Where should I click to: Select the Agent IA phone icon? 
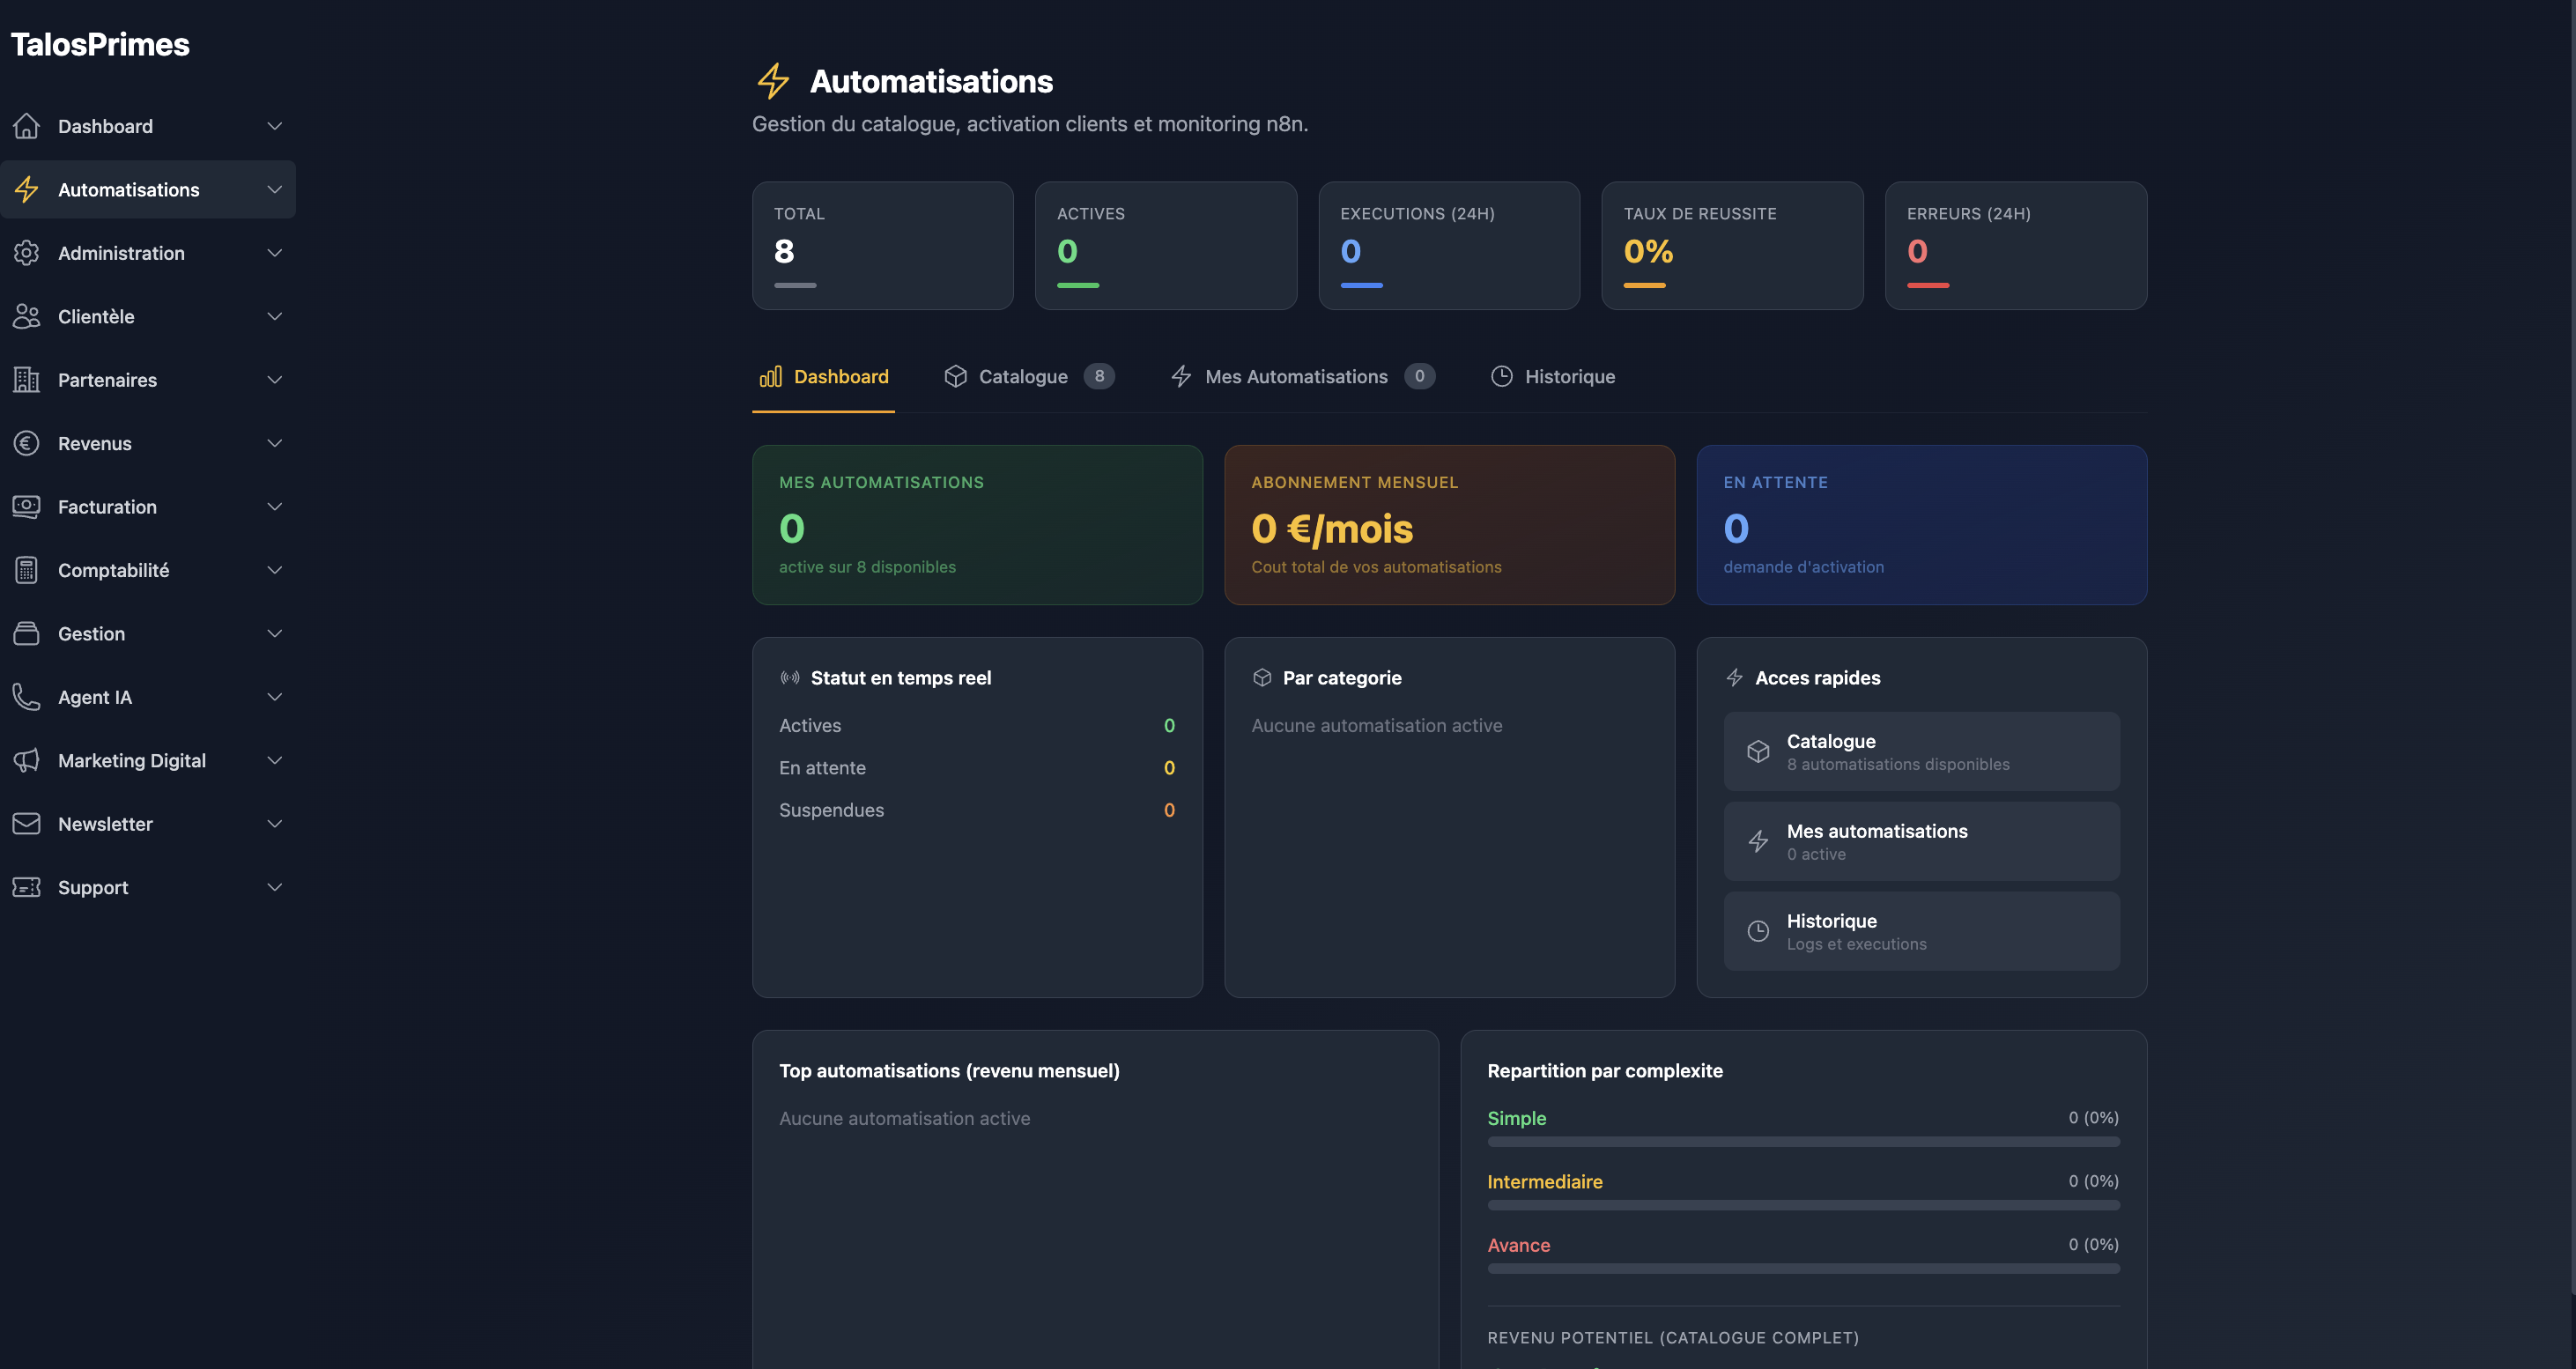coord(27,696)
